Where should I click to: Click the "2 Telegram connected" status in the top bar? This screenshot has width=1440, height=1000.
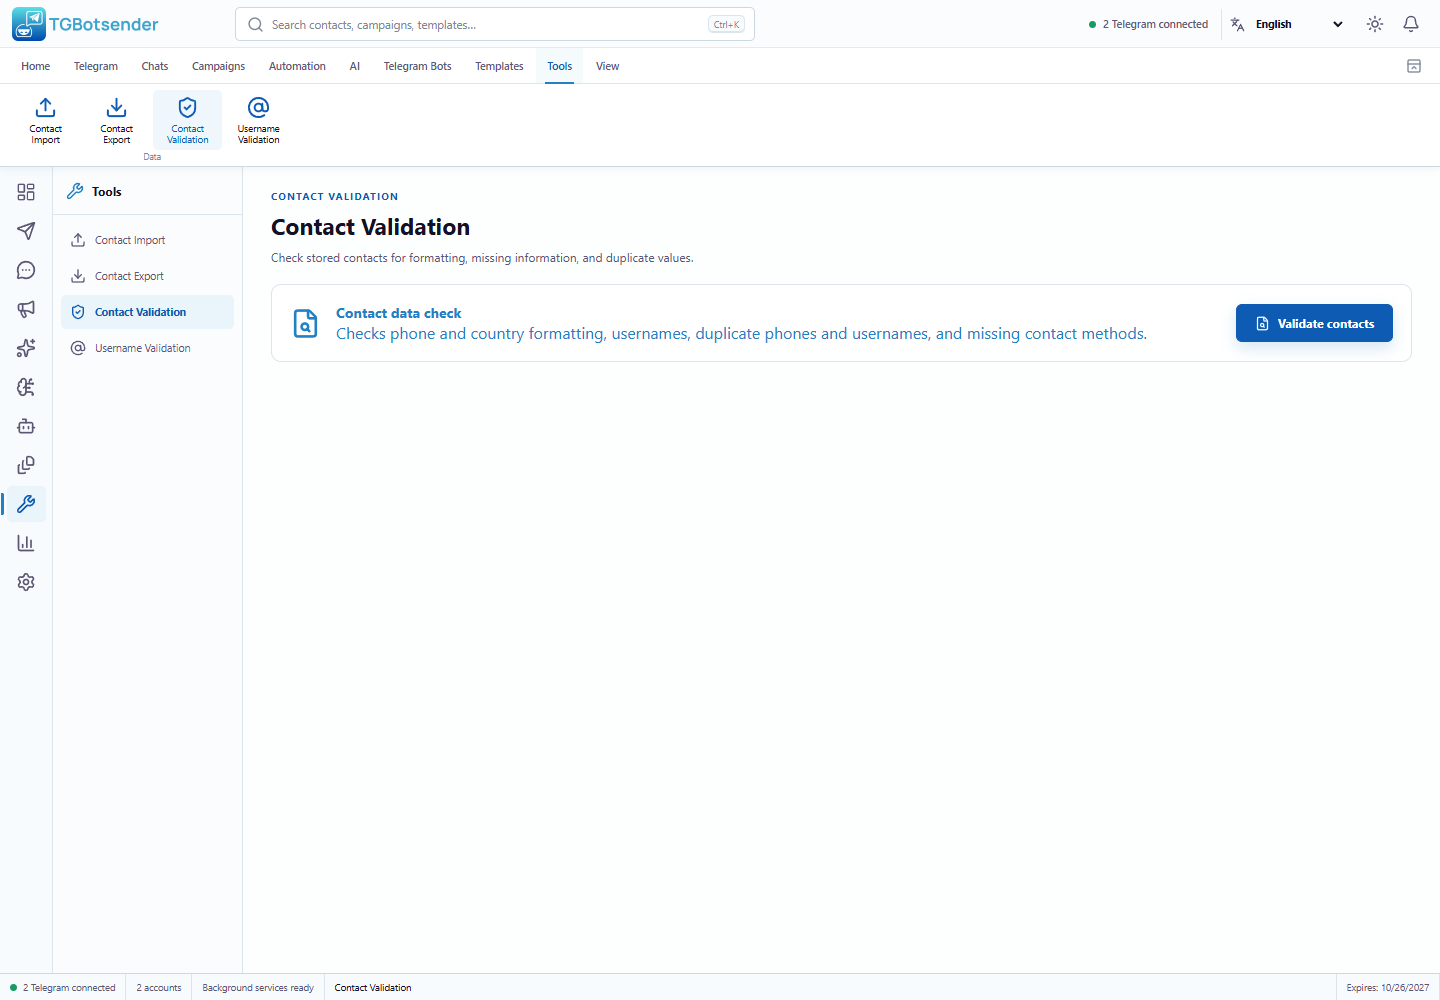1148,24
